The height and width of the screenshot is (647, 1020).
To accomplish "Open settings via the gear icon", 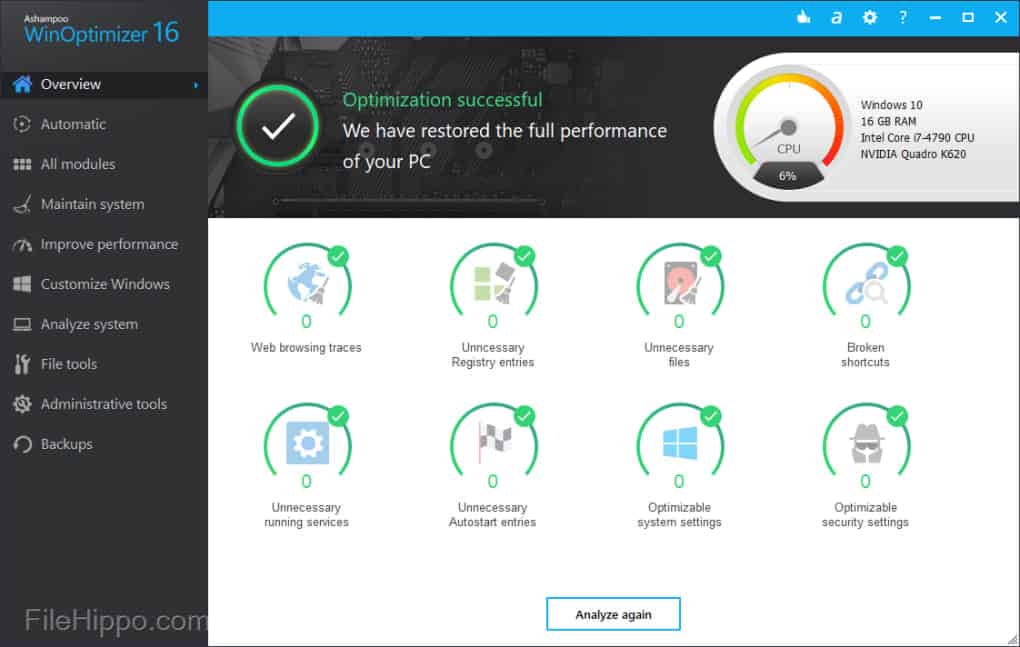I will pos(869,17).
